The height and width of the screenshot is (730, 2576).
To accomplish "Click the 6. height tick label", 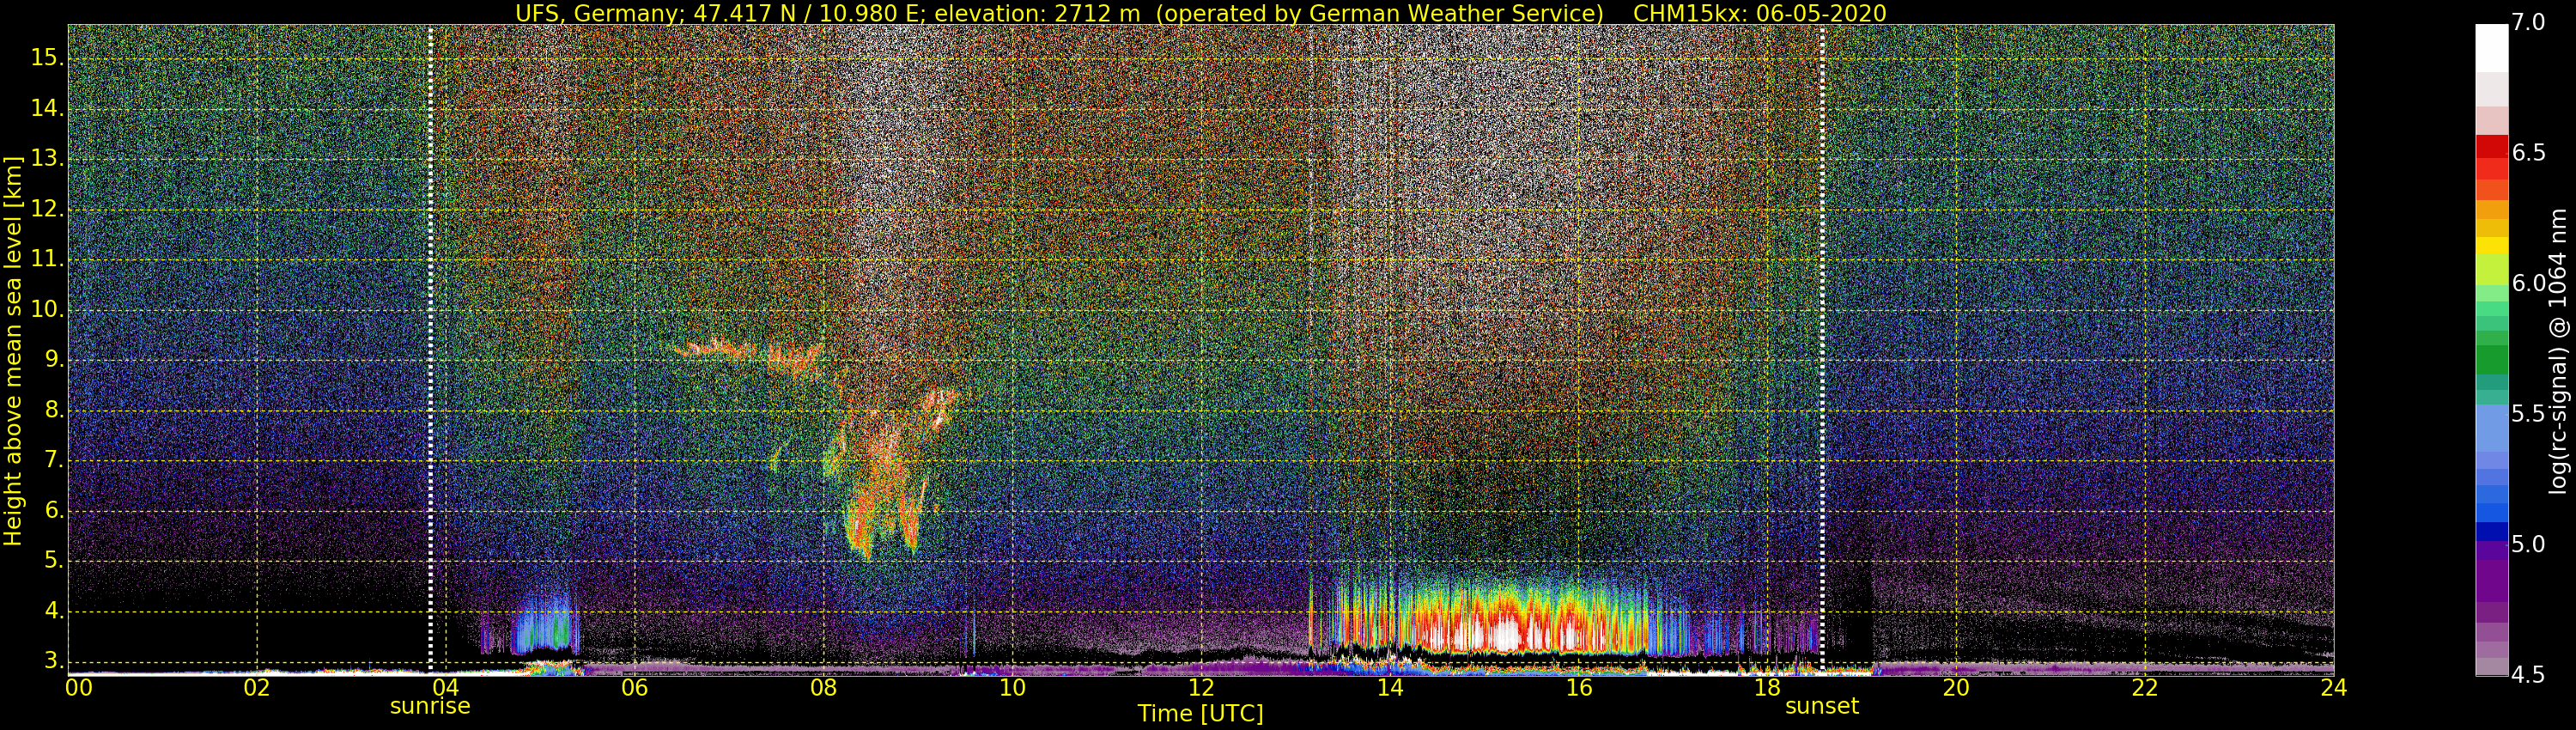I will click(54, 511).
